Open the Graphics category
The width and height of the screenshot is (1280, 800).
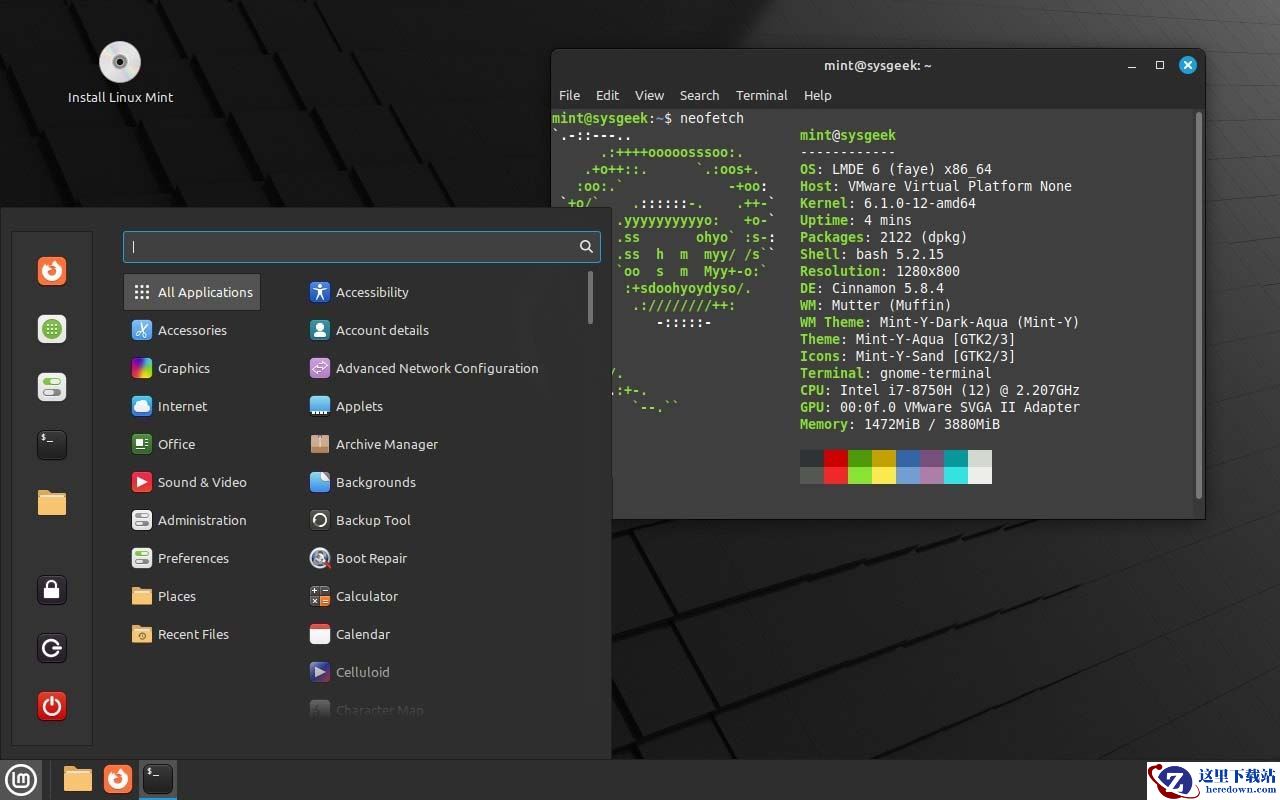[x=192, y=368]
